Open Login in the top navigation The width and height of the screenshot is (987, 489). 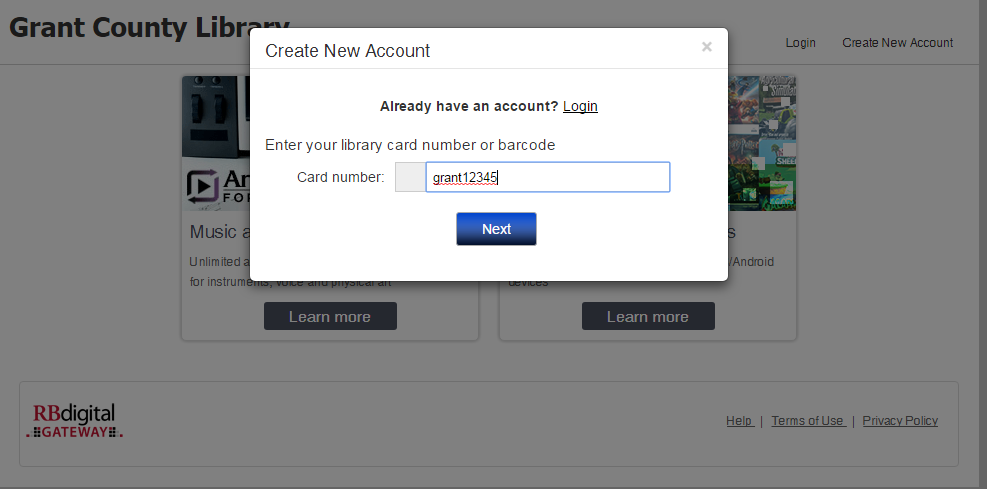(800, 43)
